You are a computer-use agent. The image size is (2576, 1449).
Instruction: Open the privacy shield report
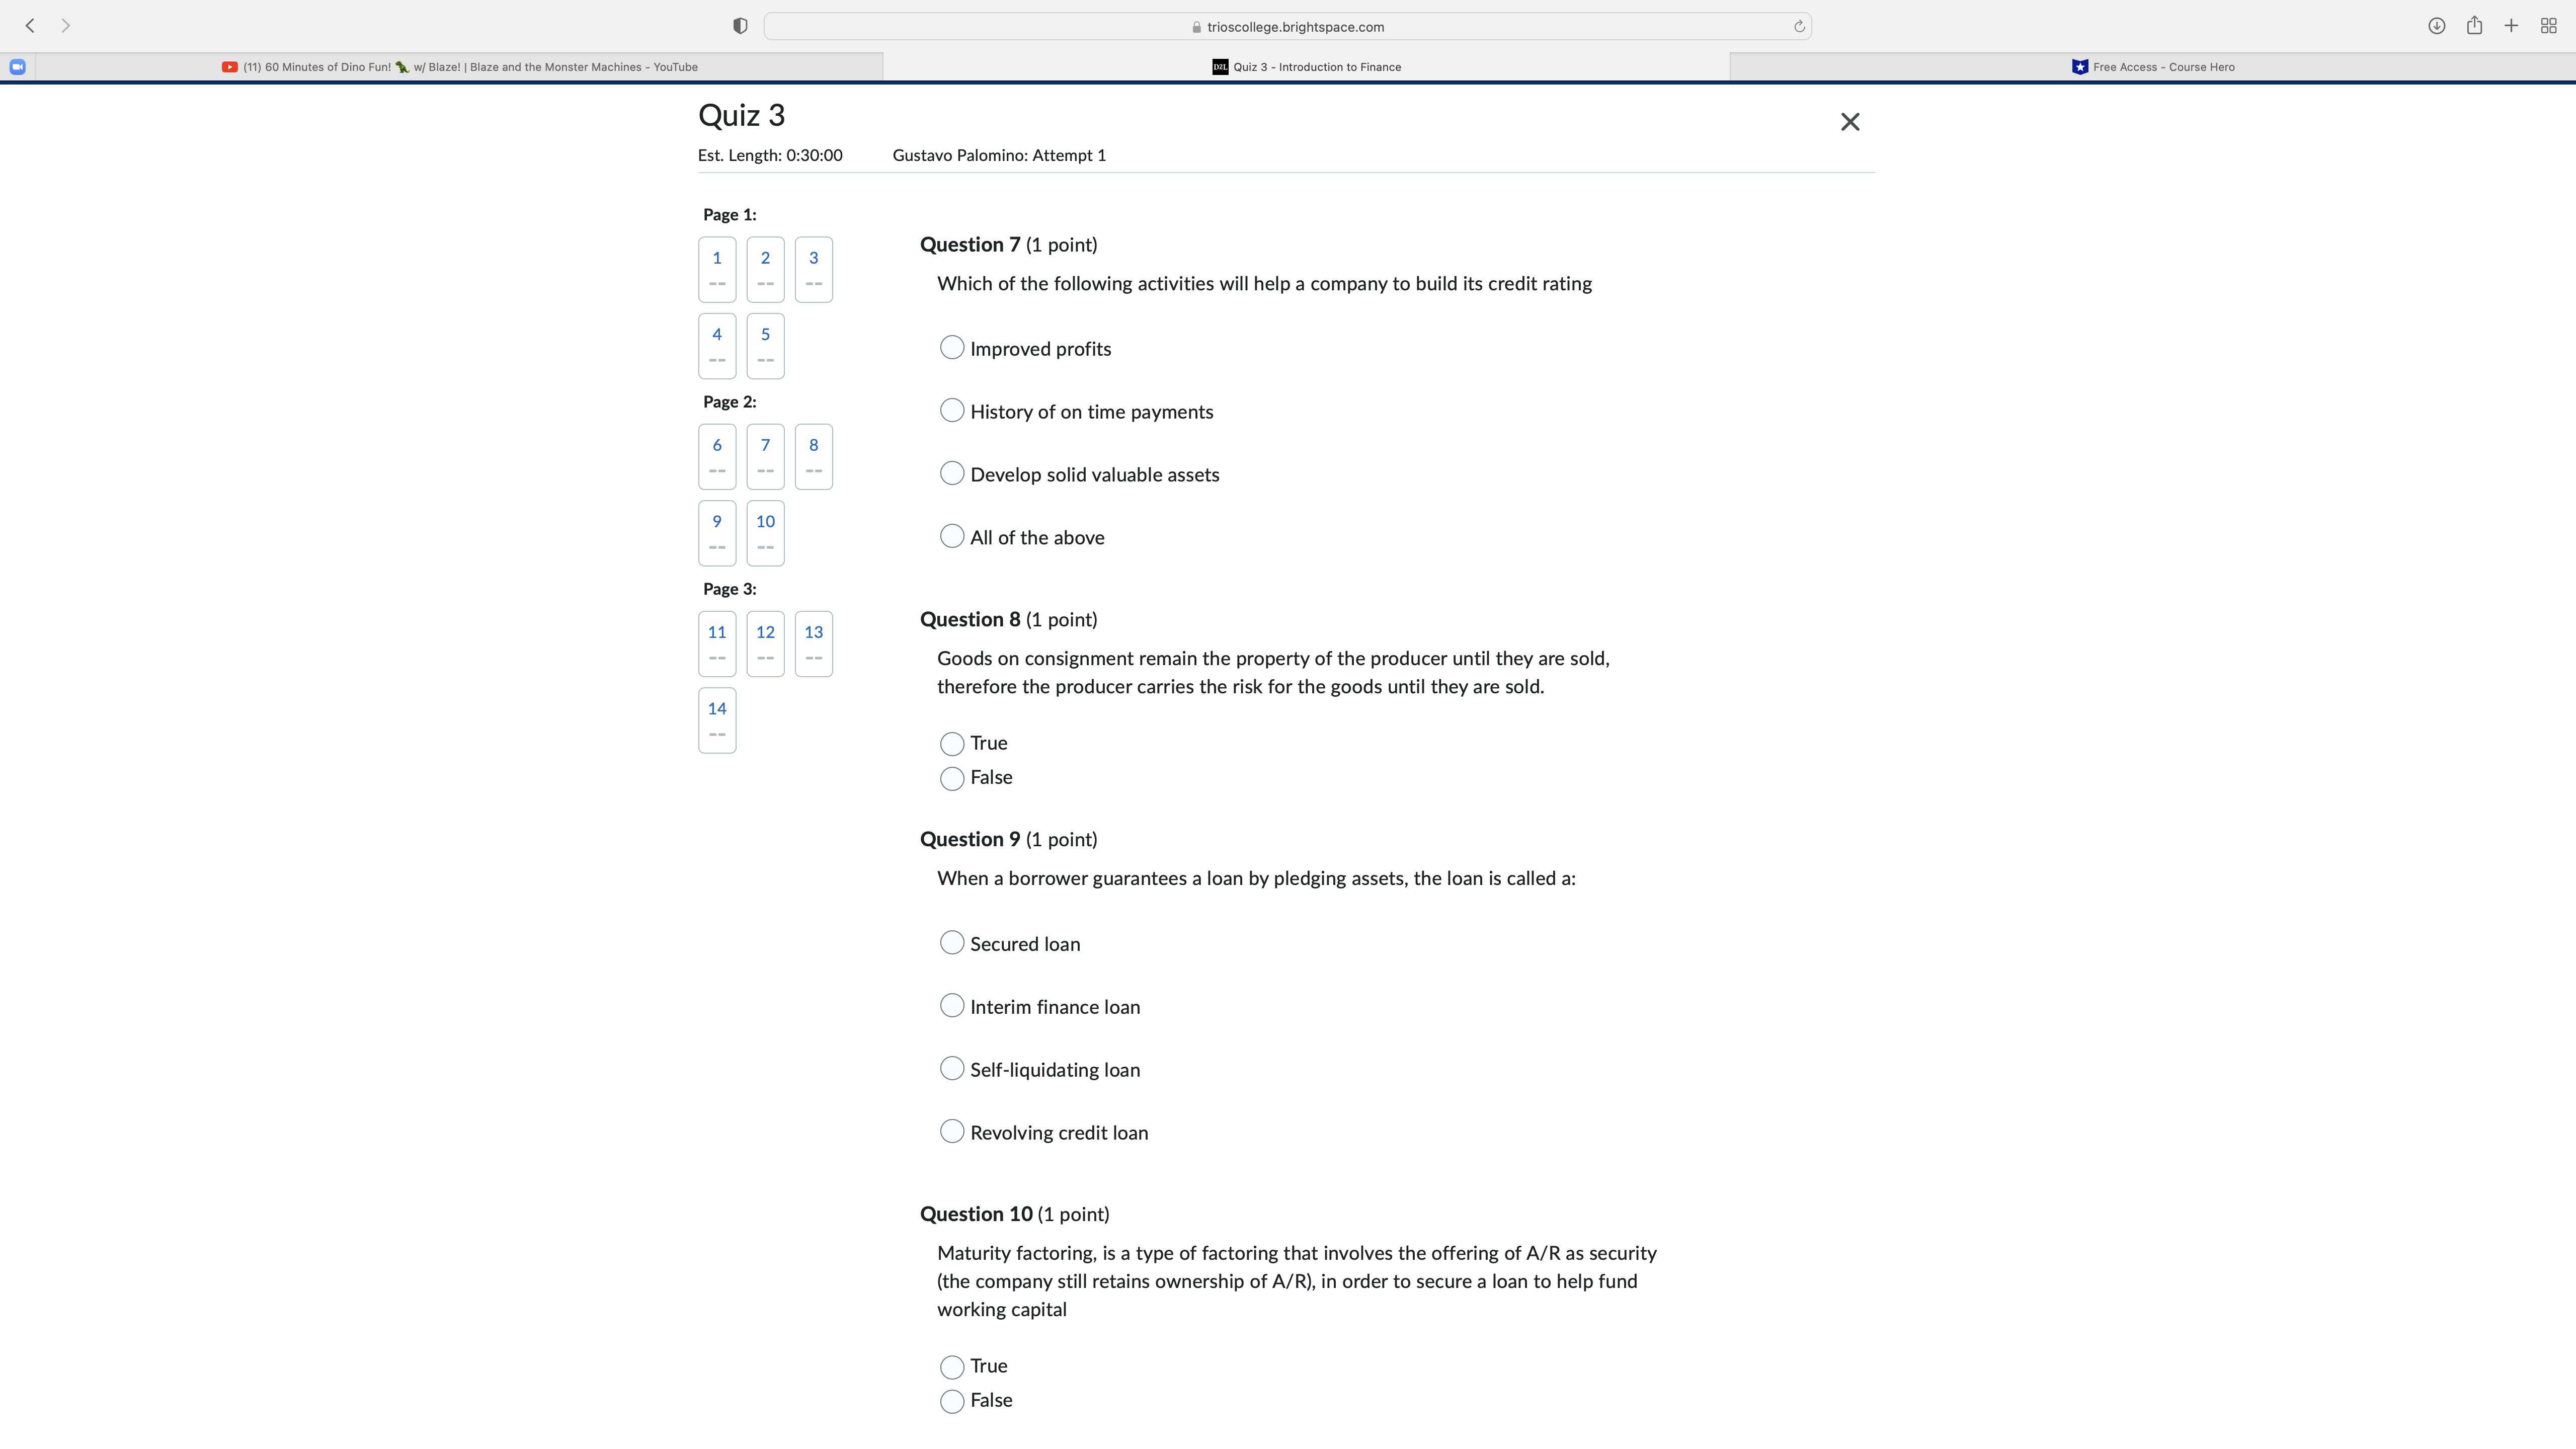[739, 25]
